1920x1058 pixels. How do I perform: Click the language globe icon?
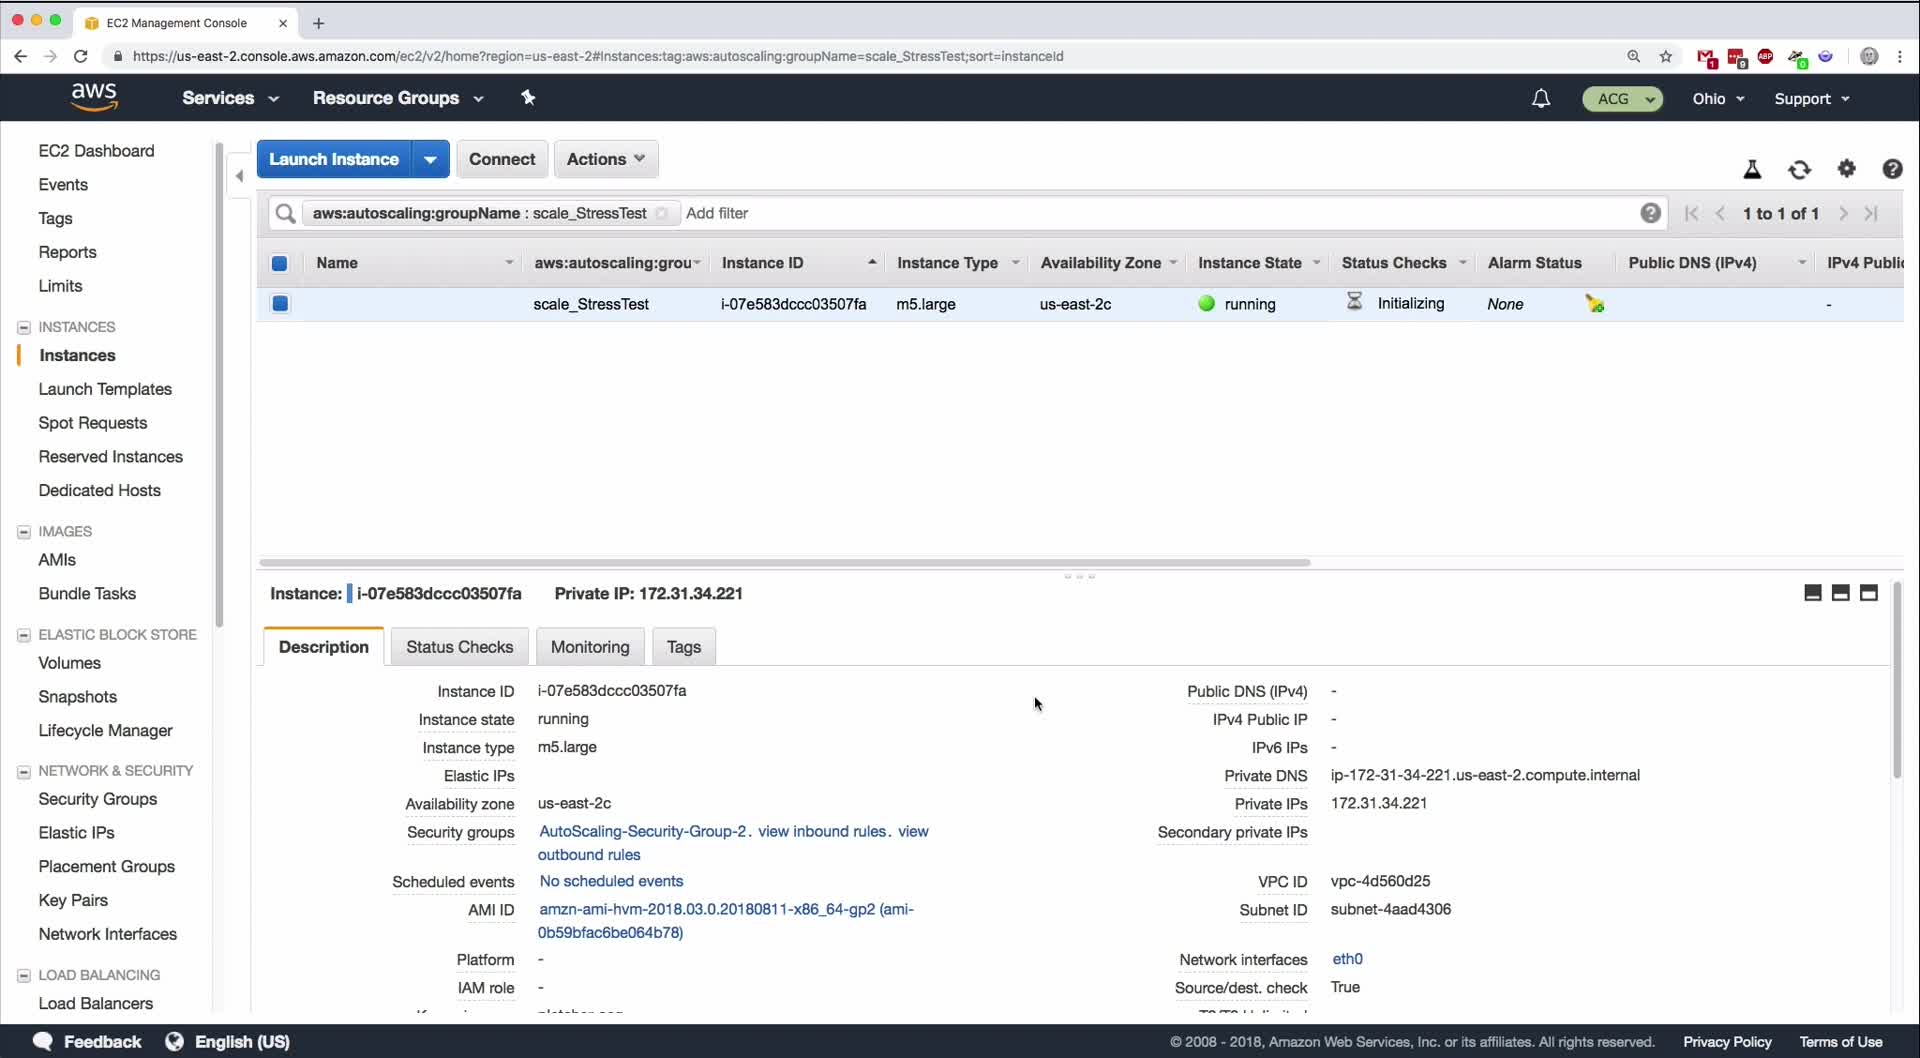click(x=174, y=1041)
